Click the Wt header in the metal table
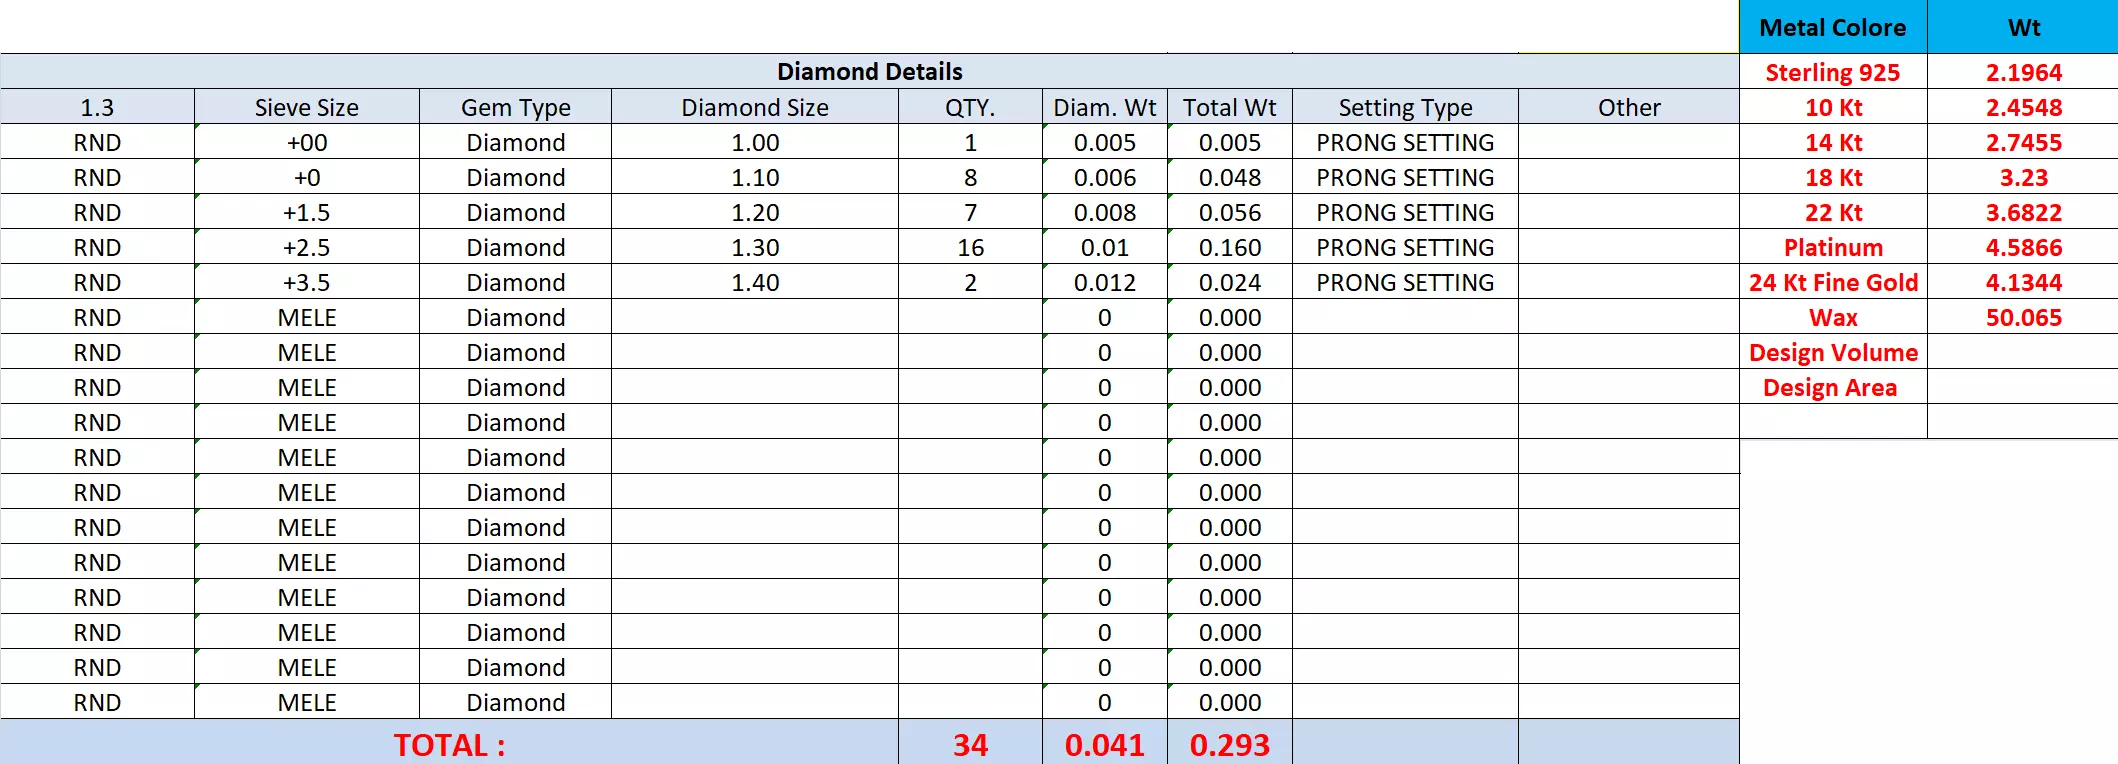Screen dimensions: 2118x764 pos(2023,27)
